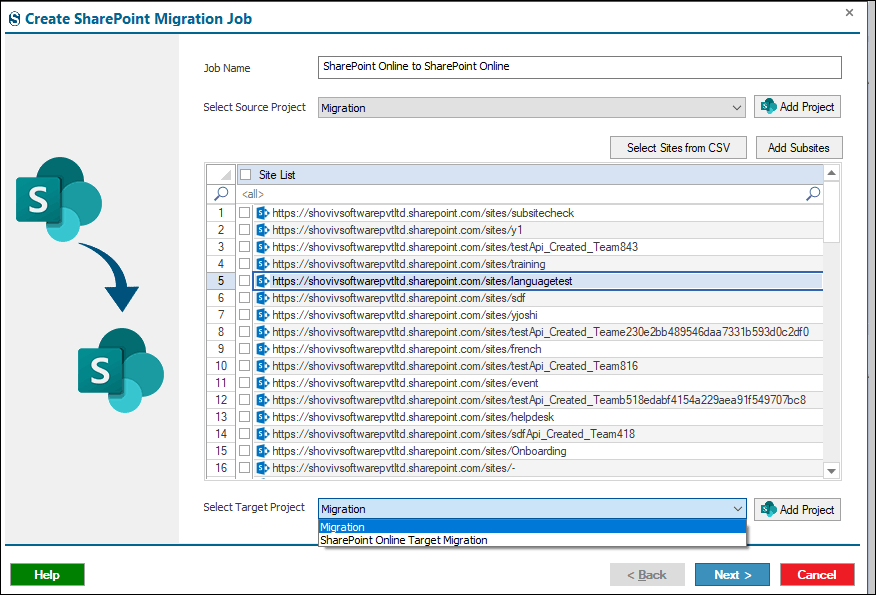The height and width of the screenshot is (595, 876).
Task: Close the Create SharePoint Migration Job dialog
Action: click(x=849, y=12)
